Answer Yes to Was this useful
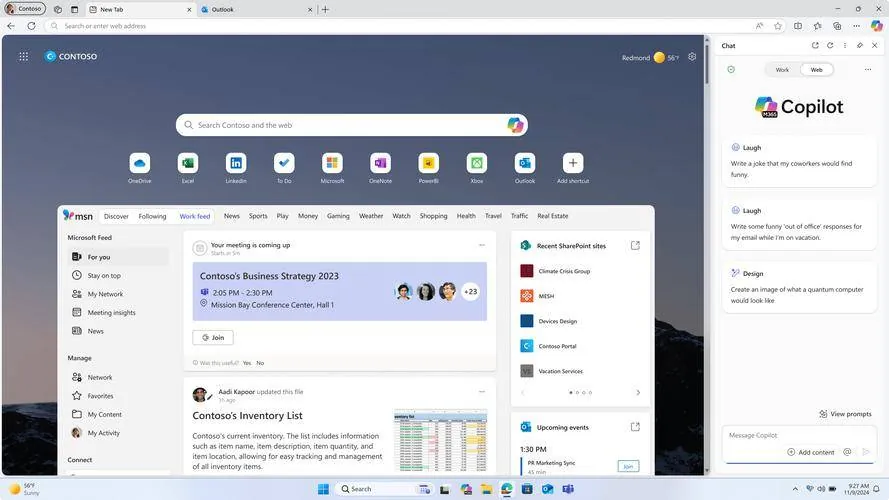Screen dimensions: 889x500 [247, 363]
